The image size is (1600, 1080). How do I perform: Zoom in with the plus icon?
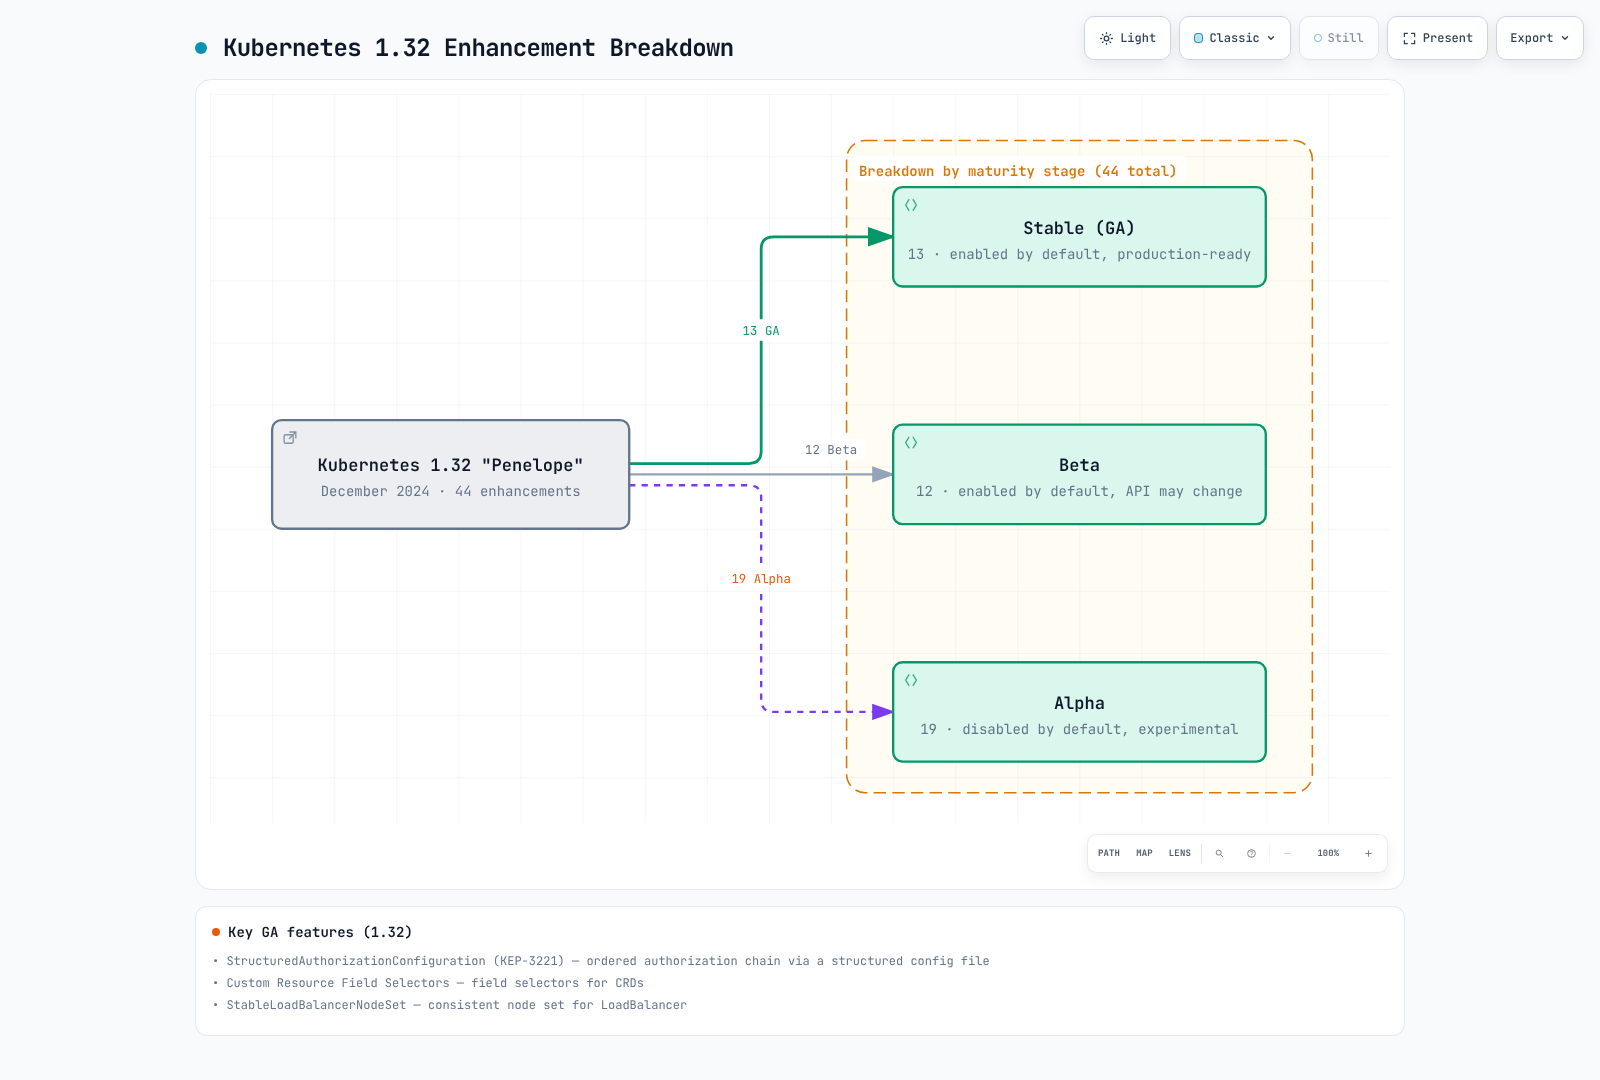(x=1368, y=853)
